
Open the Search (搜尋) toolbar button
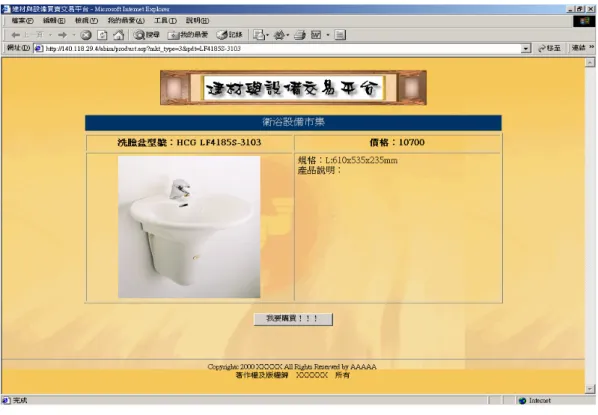[147, 35]
